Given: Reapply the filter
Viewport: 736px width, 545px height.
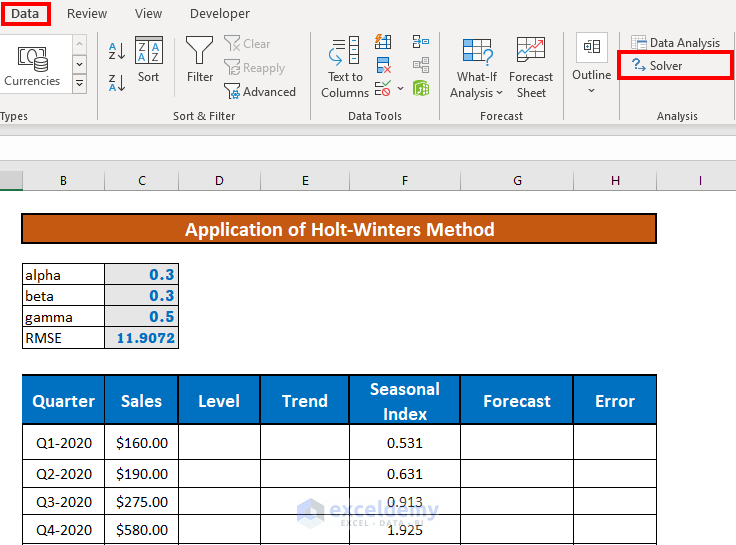Looking at the screenshot, I should [255, 68].
